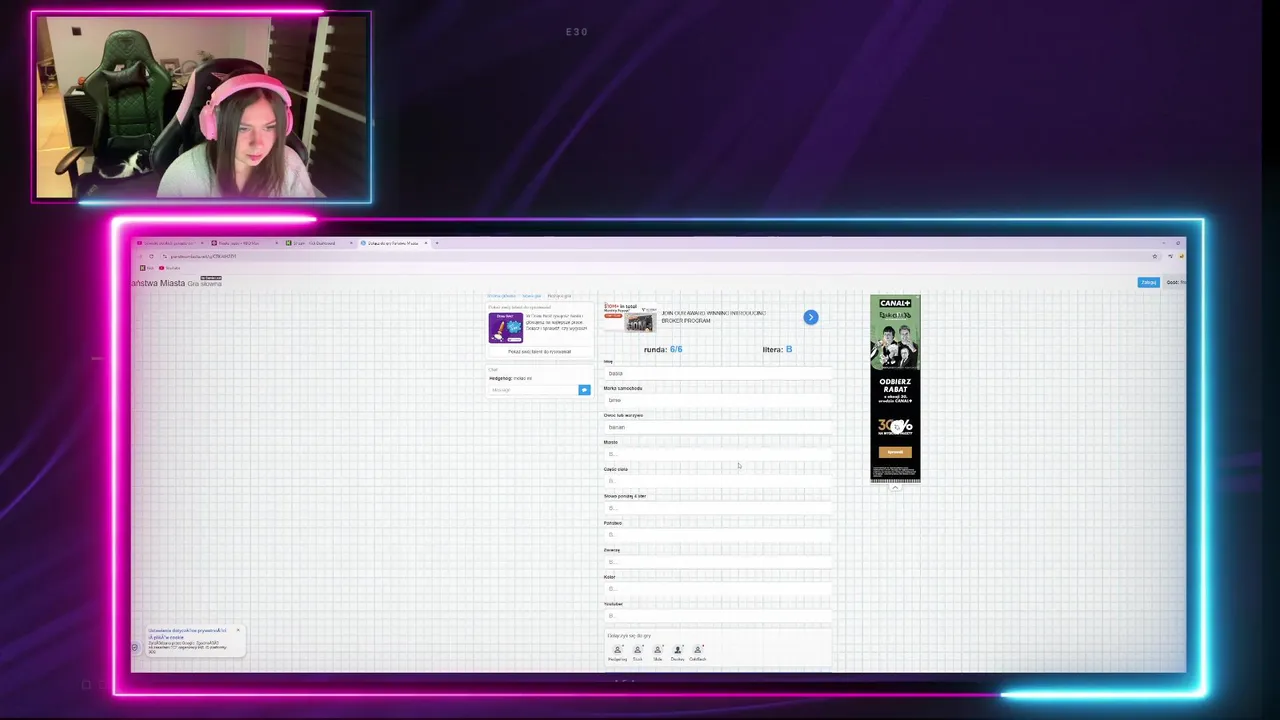Select the third player avatar in list

coord(658,652)
